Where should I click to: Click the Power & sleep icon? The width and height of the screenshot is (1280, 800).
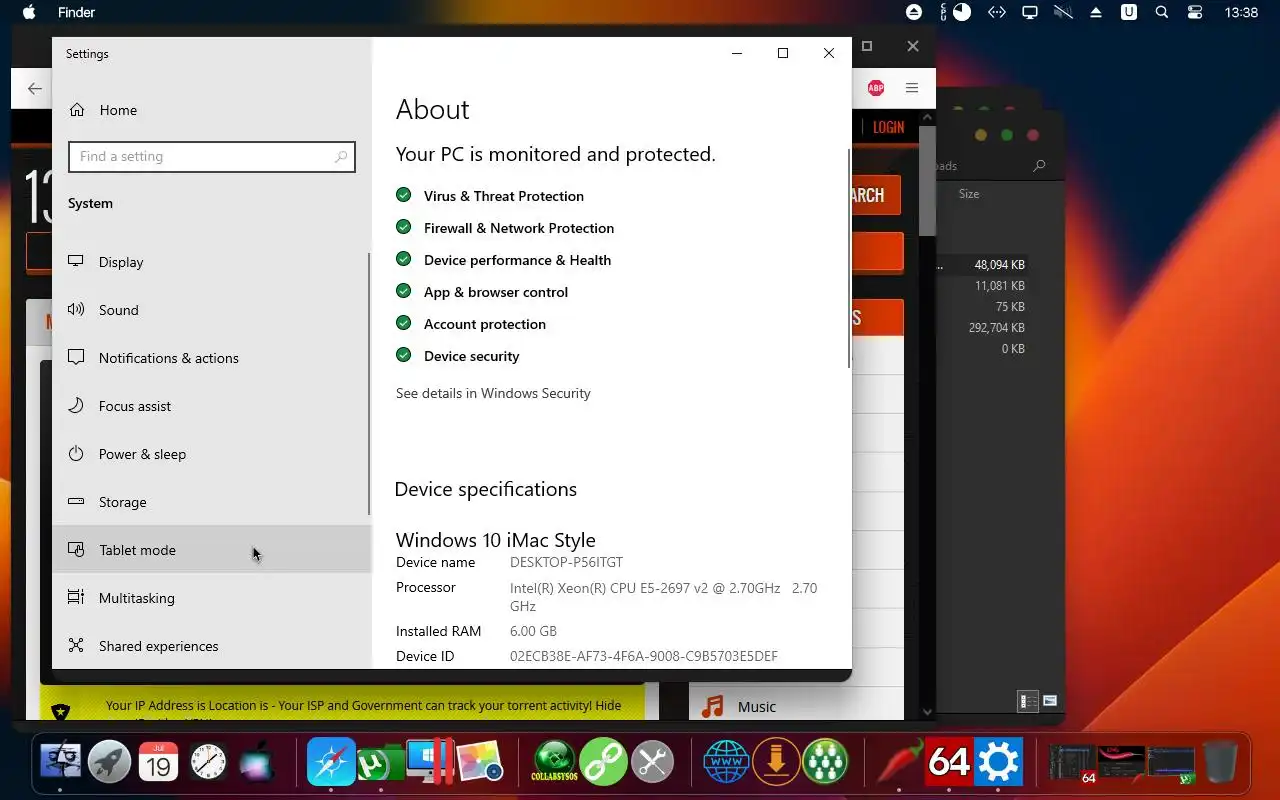coord(76,453)
